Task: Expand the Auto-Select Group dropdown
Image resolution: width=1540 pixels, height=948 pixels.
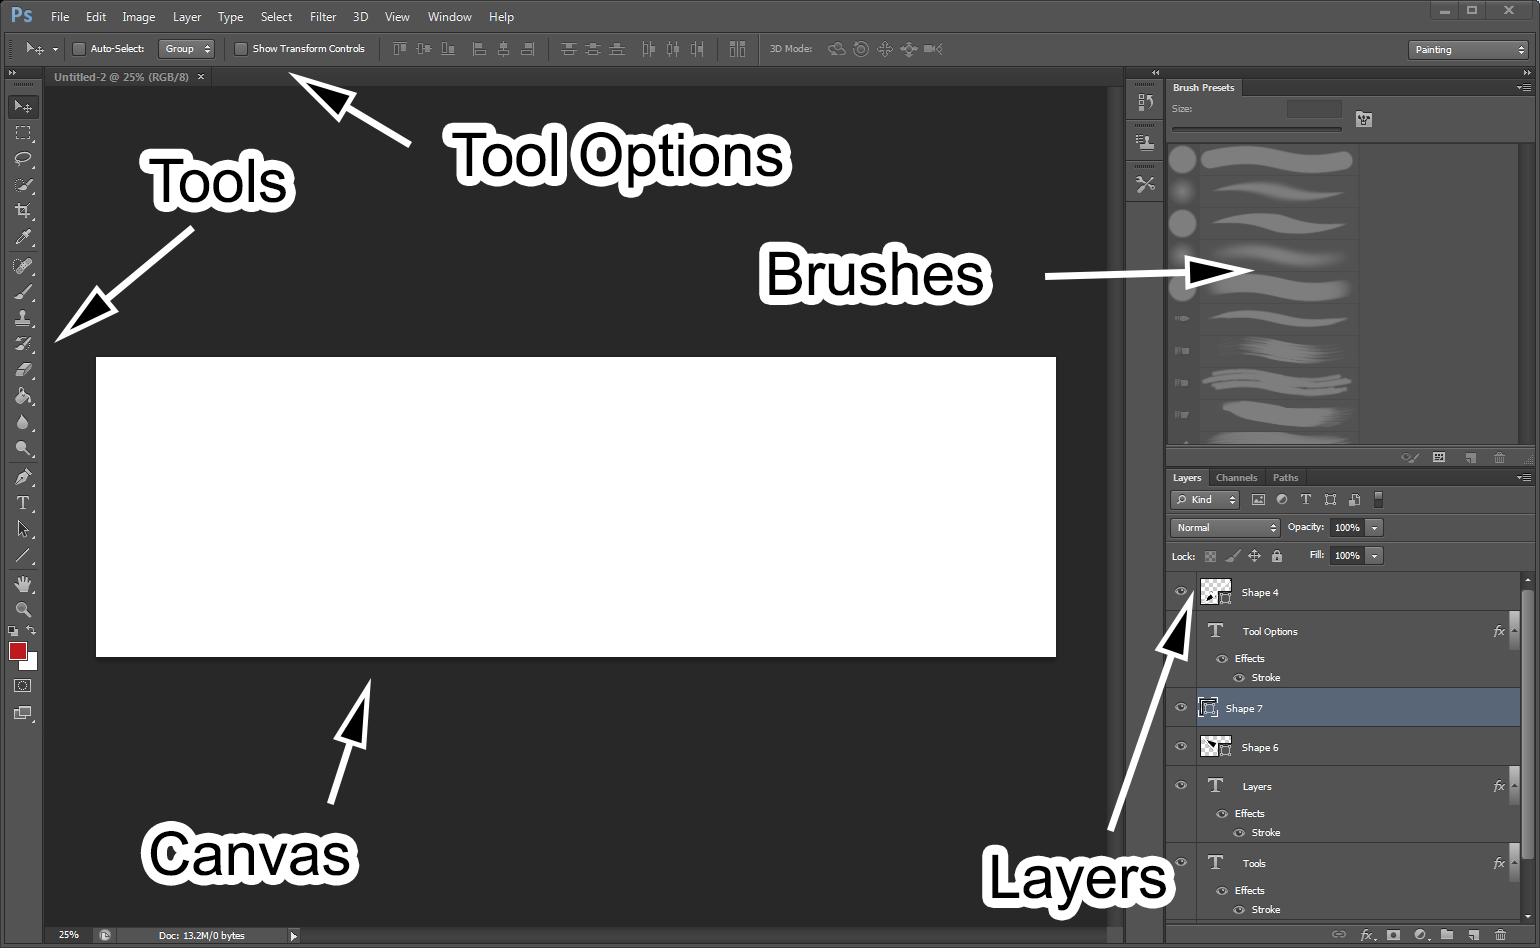Action: point(187,49)
